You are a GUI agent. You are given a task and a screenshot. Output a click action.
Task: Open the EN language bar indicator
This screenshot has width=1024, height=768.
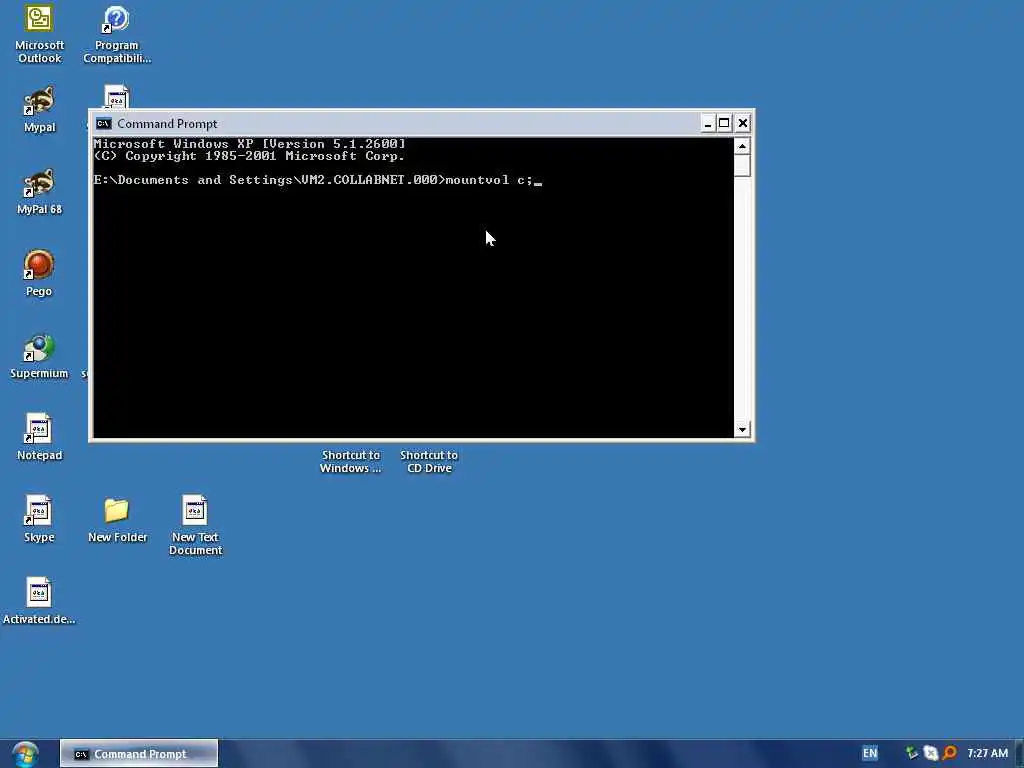point(870,754)
